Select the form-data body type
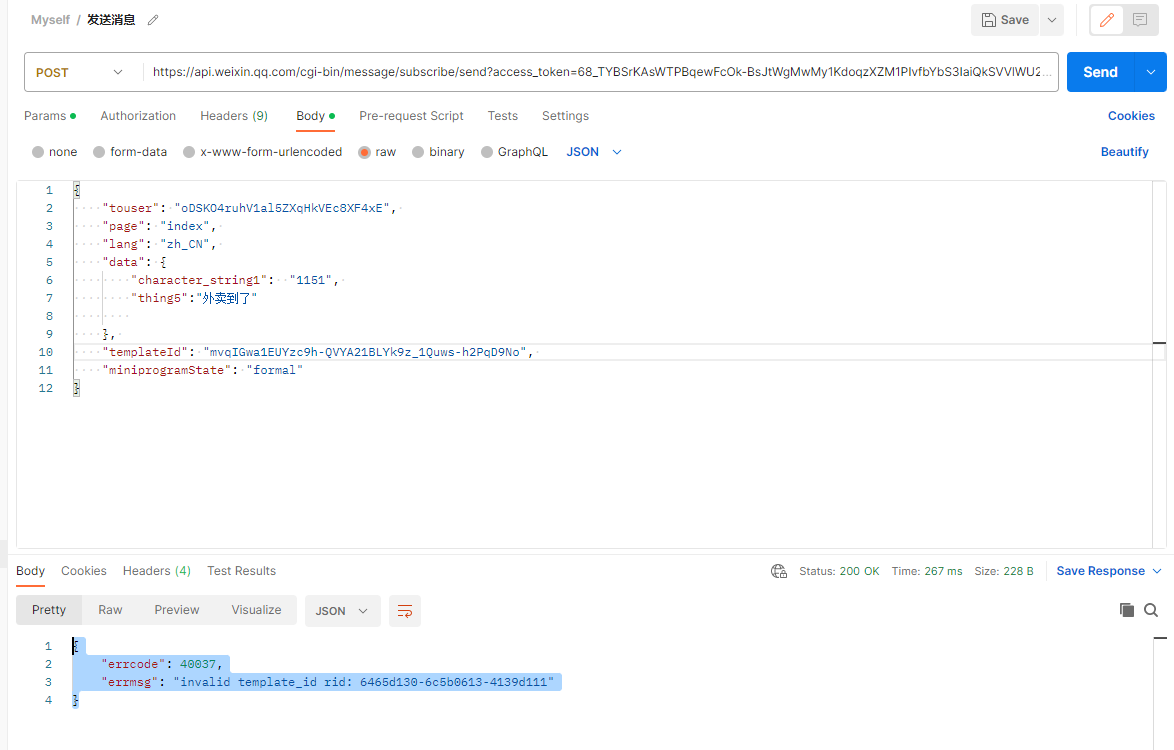1174x750 pixels. tap(130, 152)
